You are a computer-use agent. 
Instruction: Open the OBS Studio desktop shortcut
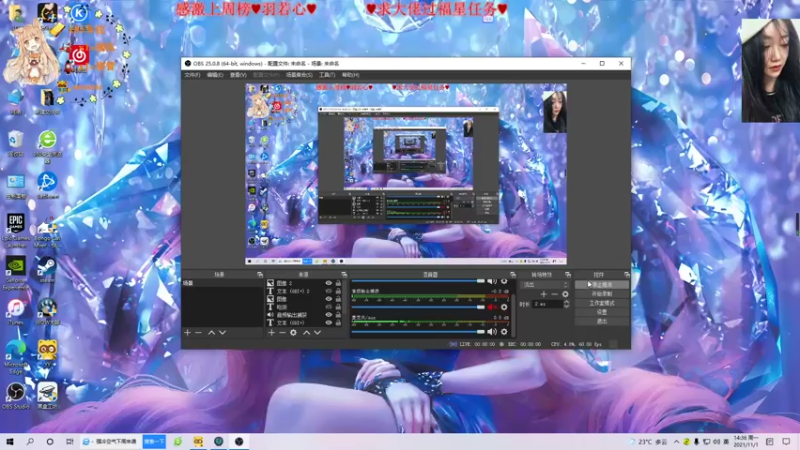point(16,396)
